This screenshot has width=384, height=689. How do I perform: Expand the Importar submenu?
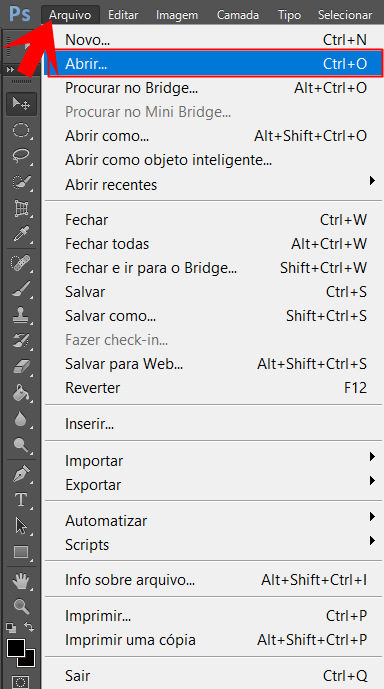(x=372, y=457)
